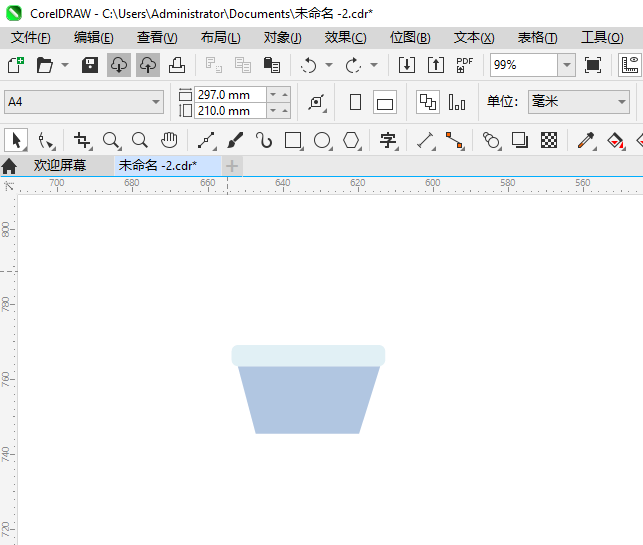Add new document tab with plus
Image resolution: width=643 pixels, height=545 pixels.
(232, 166)
